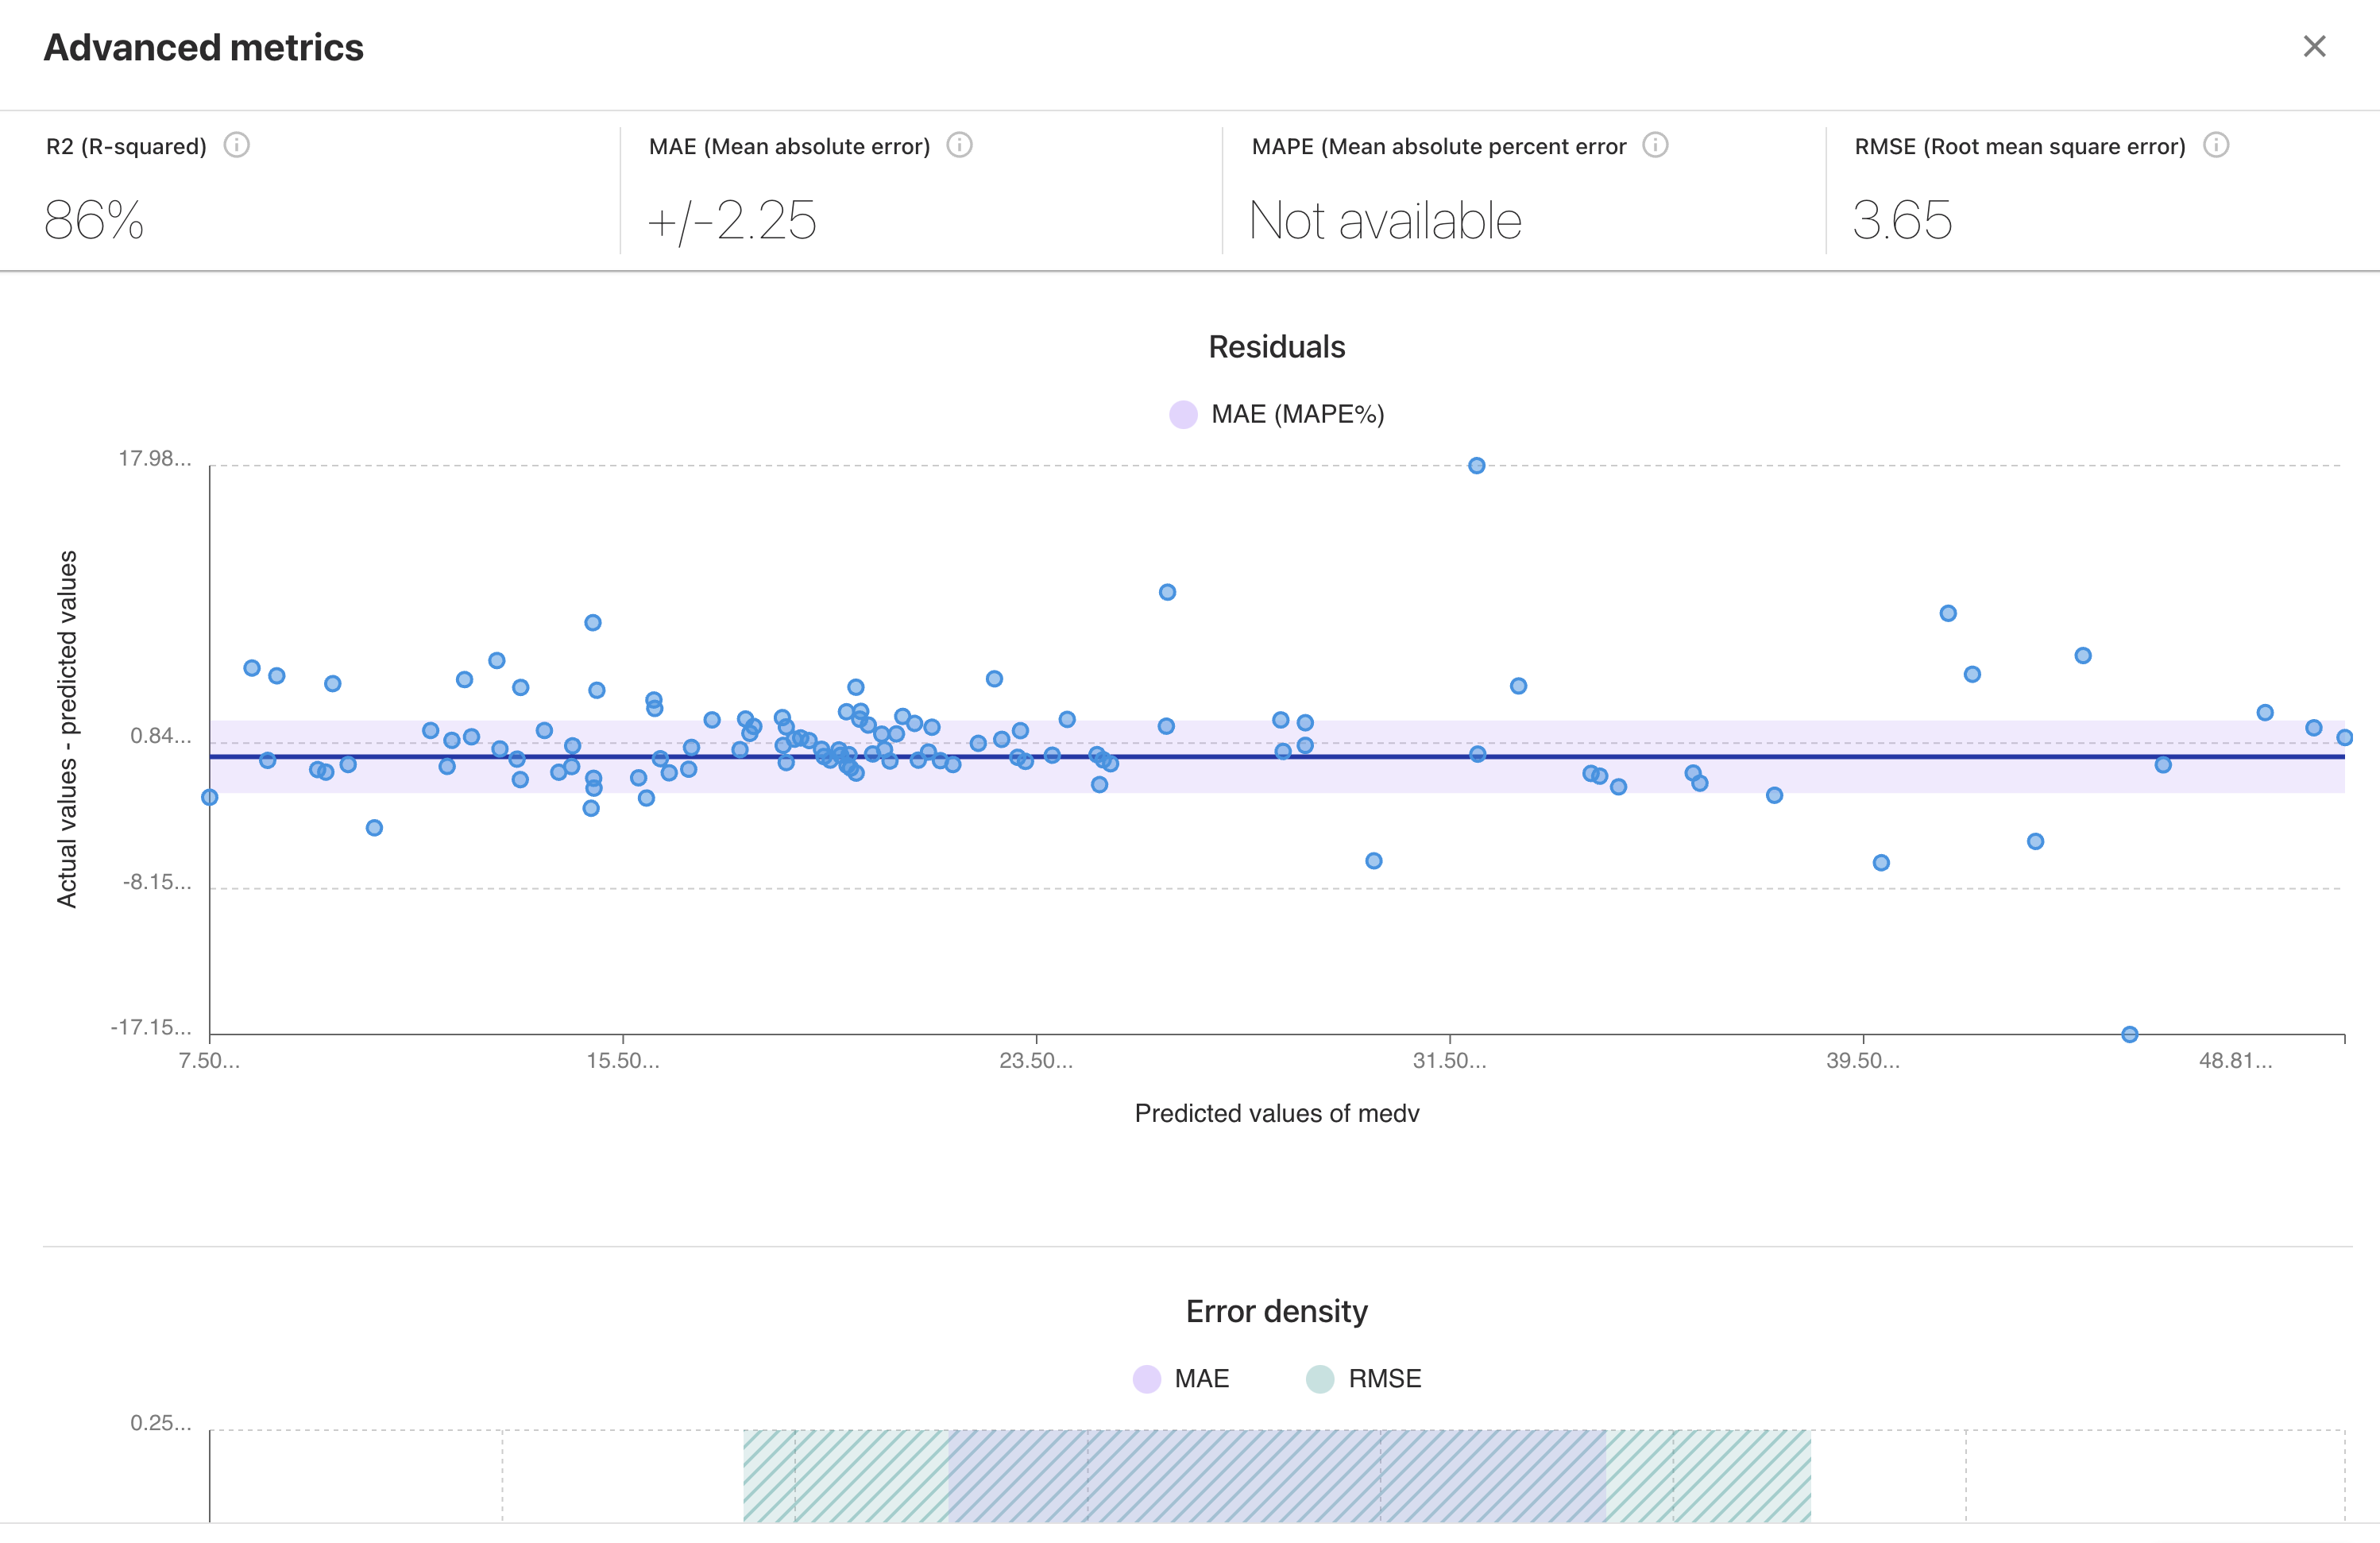Viewport: 2380px width, 1543px height.
Task: Toggle the MAE (MAPE%) legend in Residuals
Action: click(1277, 414)
